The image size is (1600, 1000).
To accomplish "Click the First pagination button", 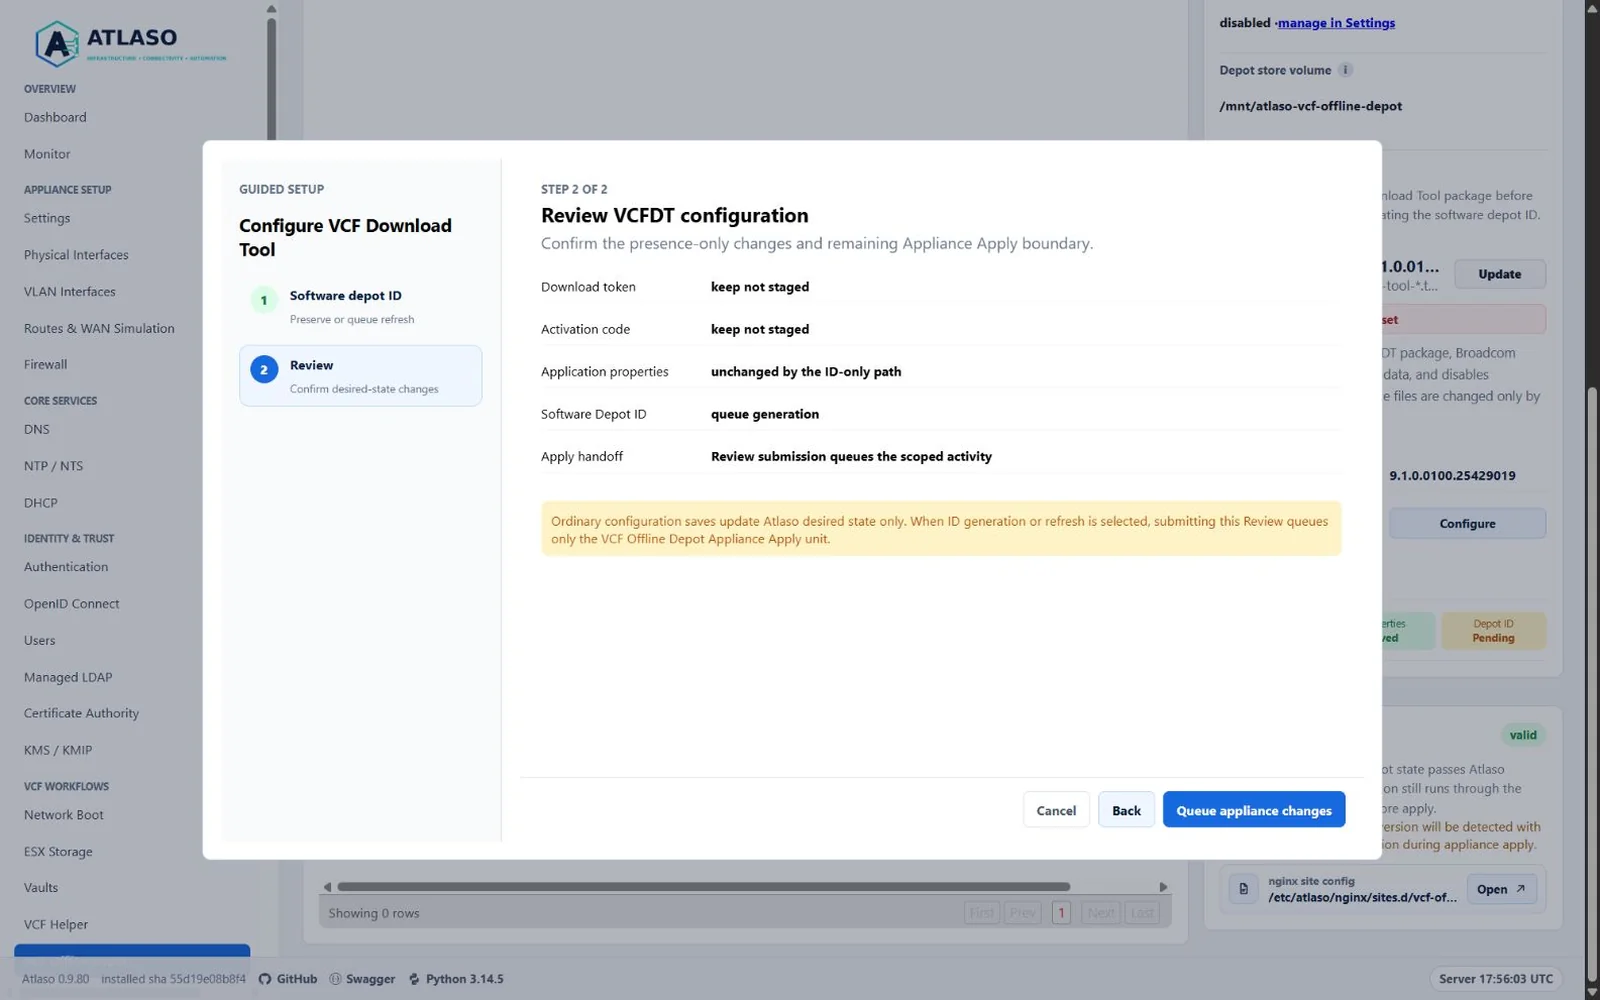I will tap(982, 912).
